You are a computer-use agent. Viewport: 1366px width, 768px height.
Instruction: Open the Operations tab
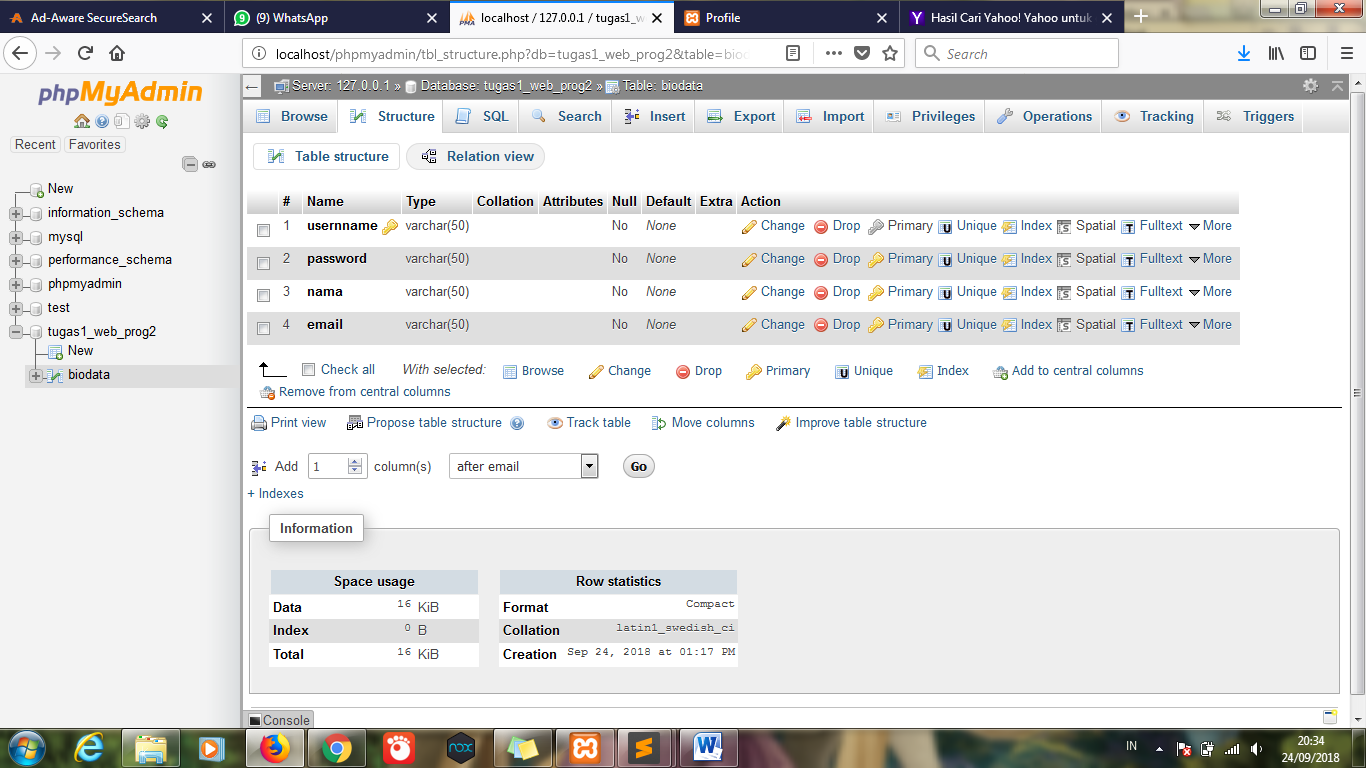(1044, 116)
